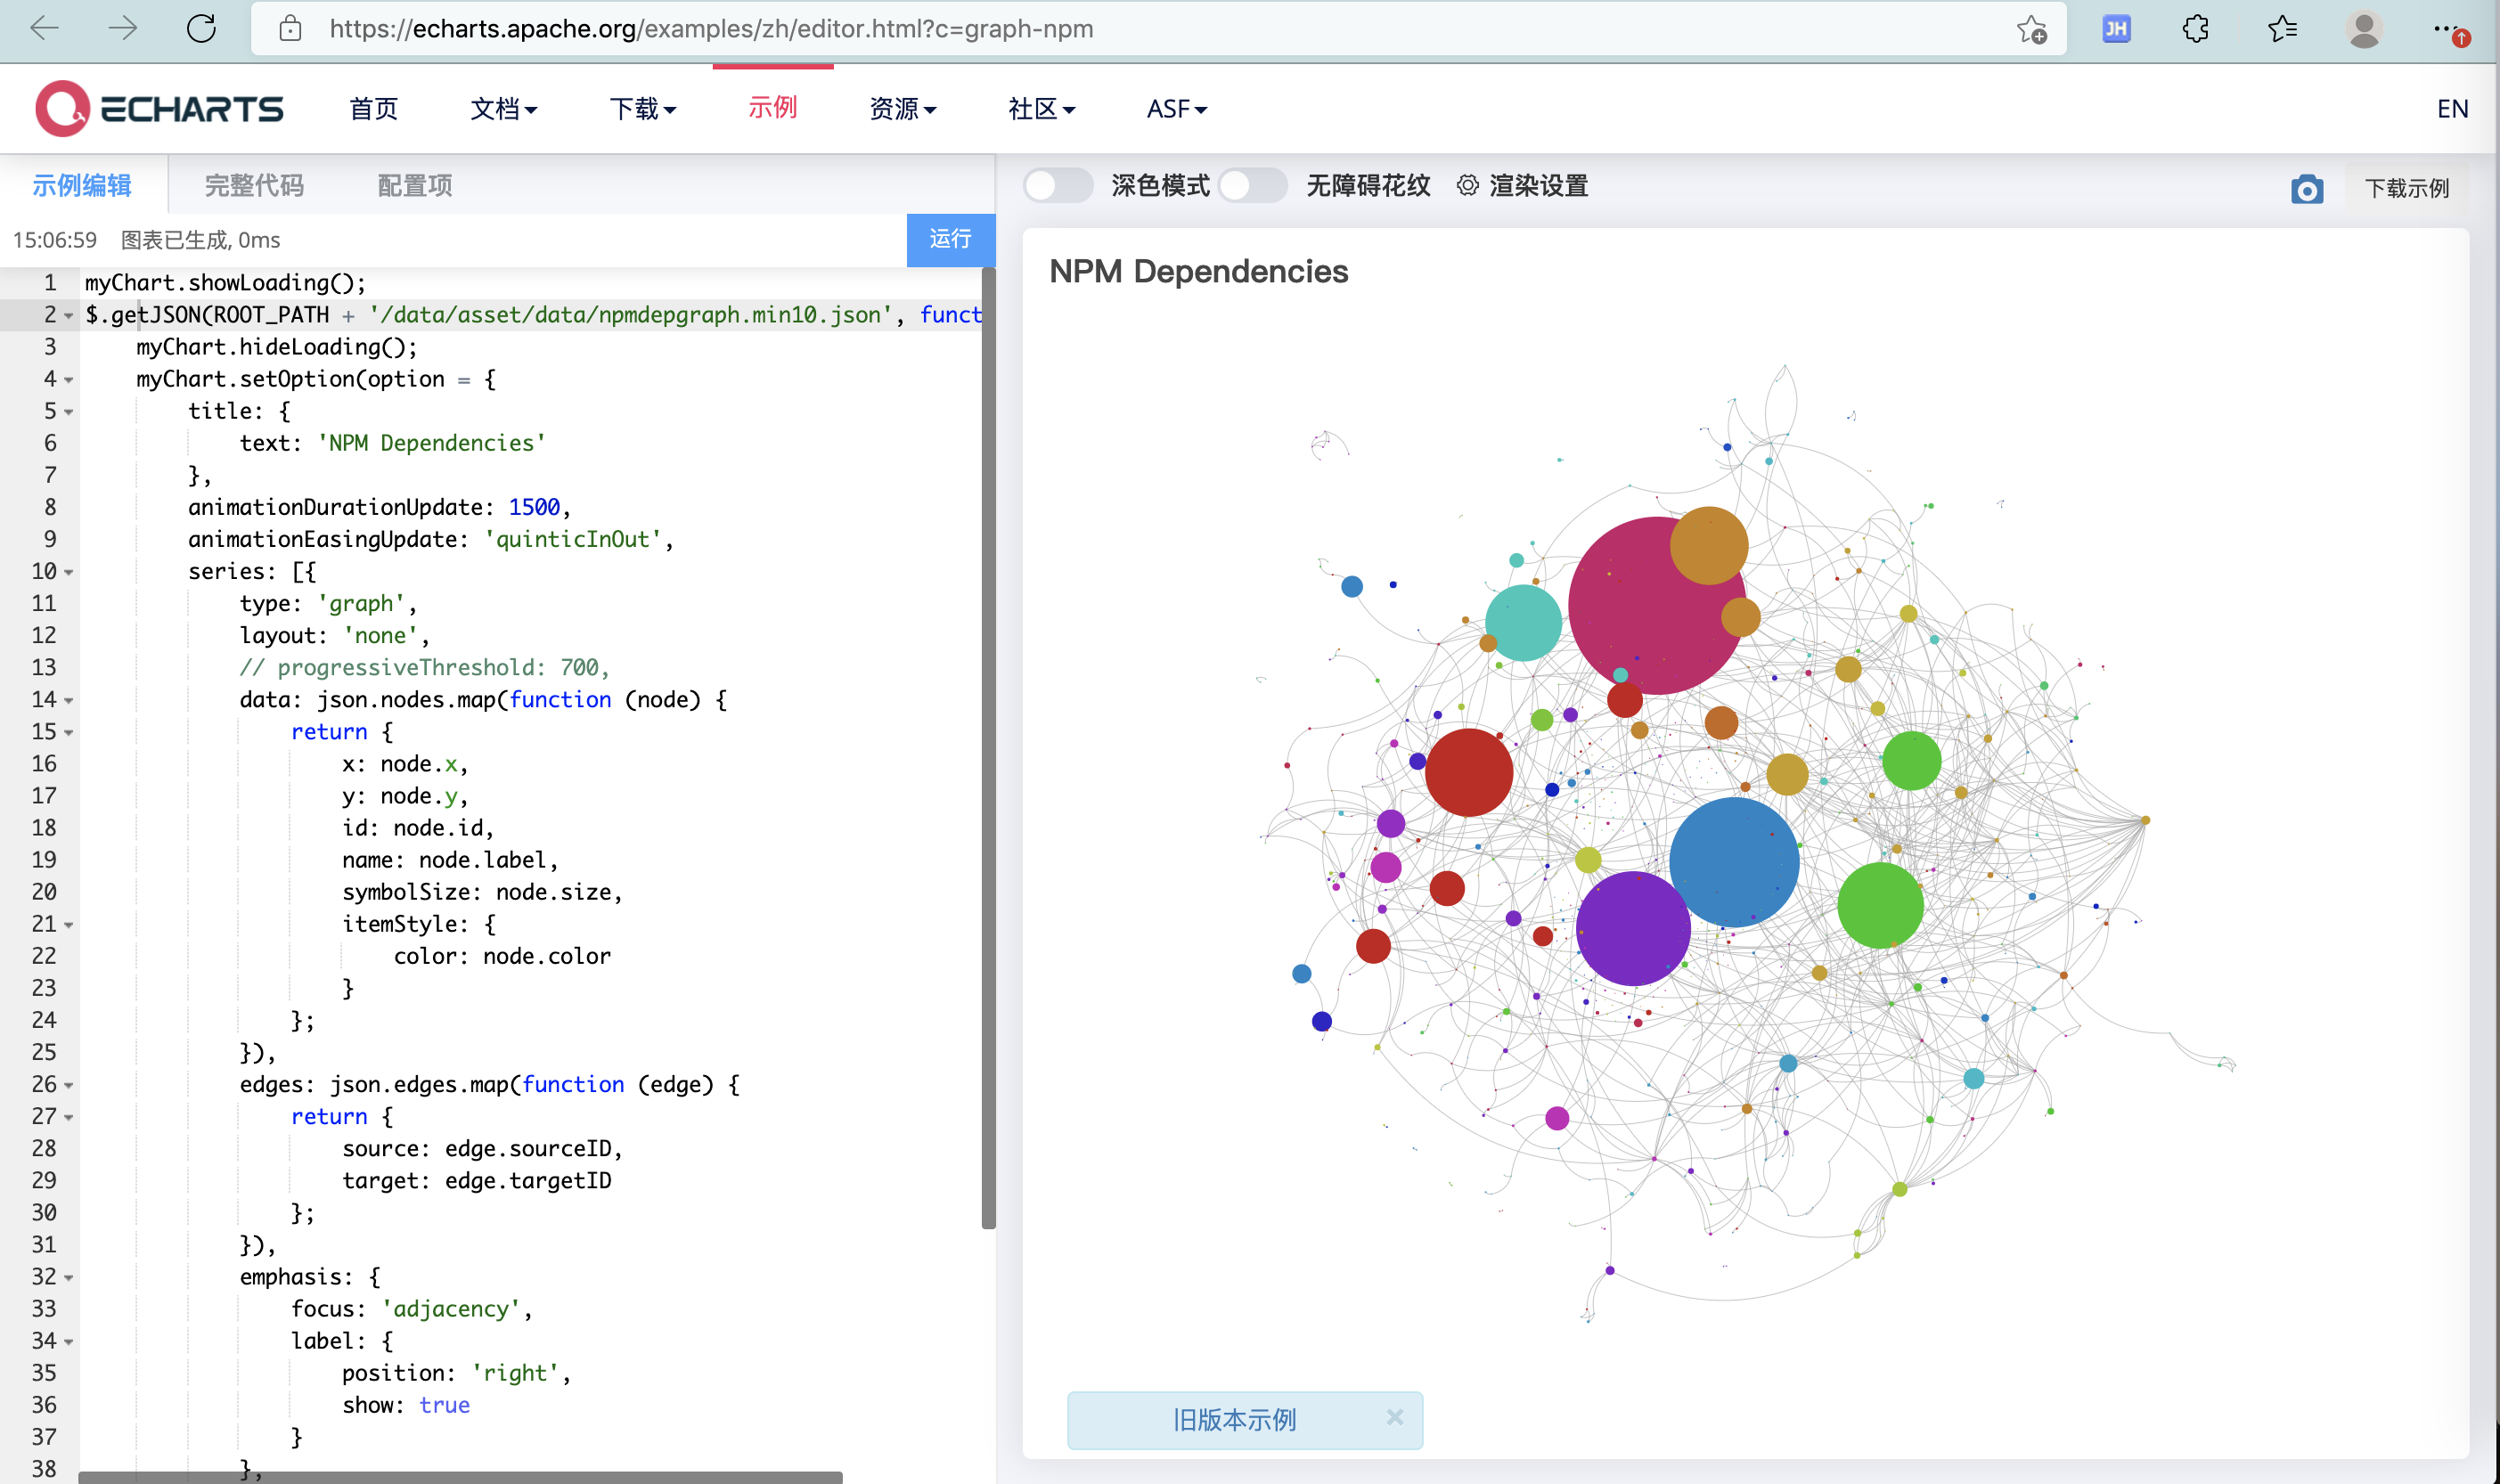The image size is (2500, 1484).
Task: Click the browser address bar URL
Action: point(711,29)
